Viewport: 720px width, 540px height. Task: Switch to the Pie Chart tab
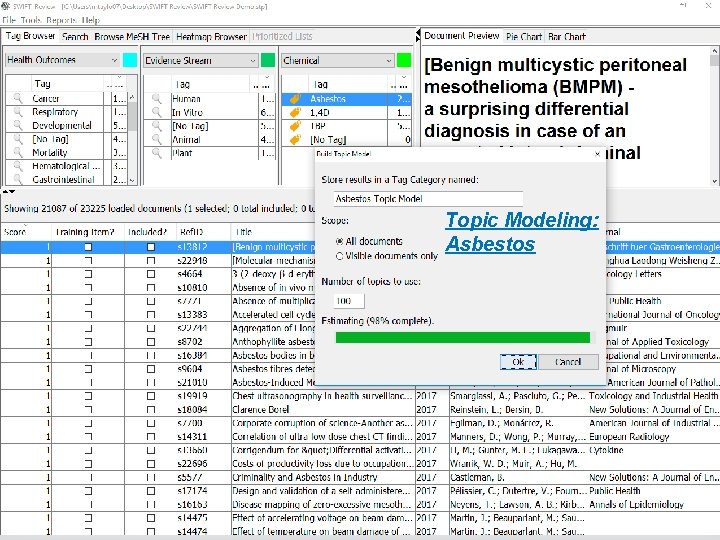pos(524,36)
